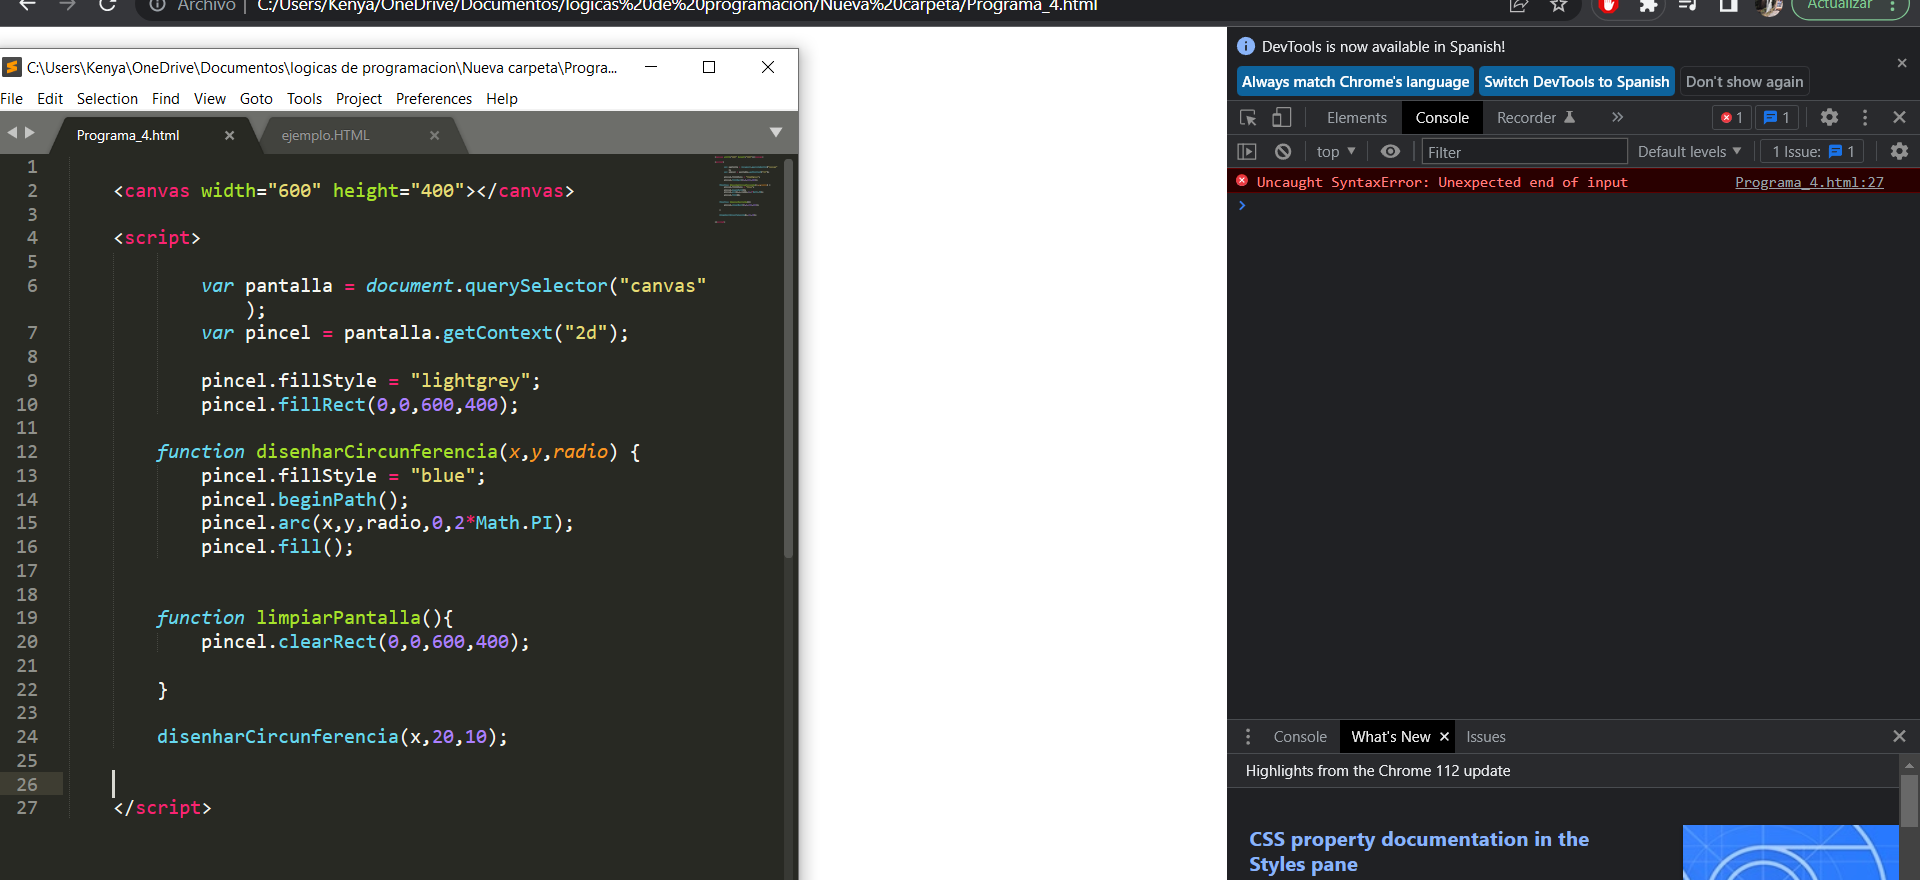1920x880 pixels.
Task: Open the Find menu
Action: [x=165, y=98]
